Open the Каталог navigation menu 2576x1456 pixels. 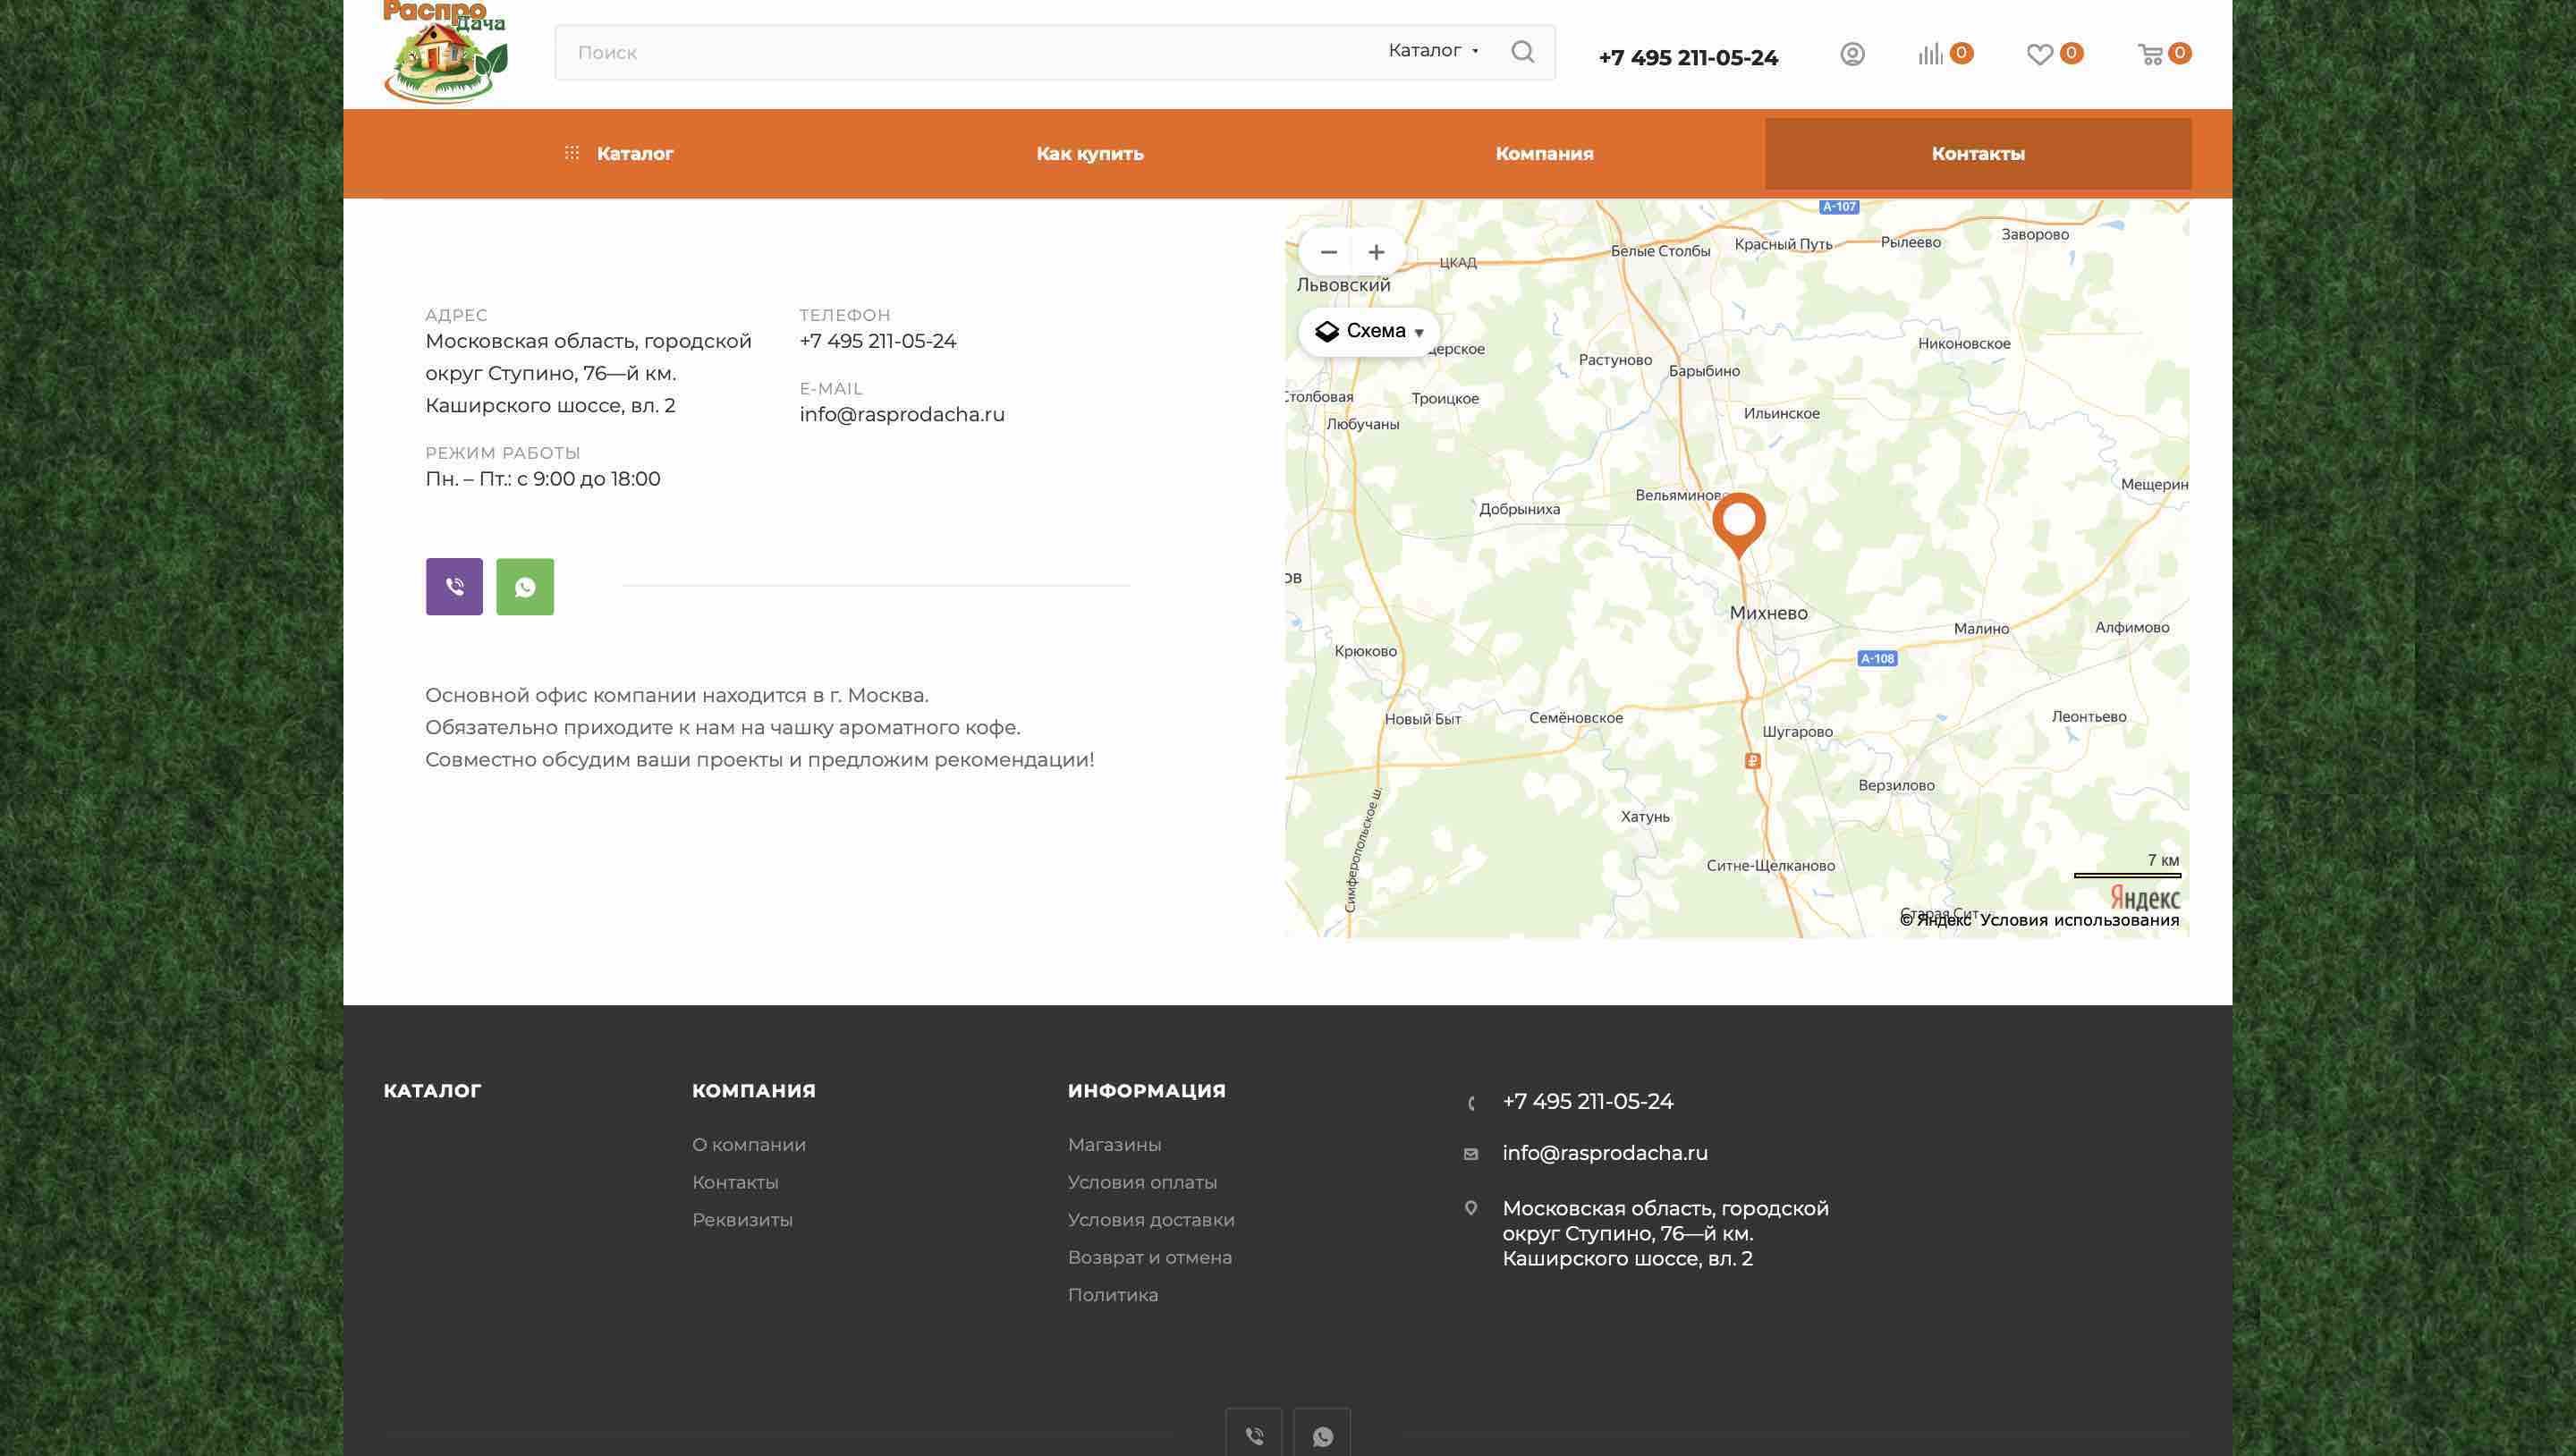click(x=619, y=154)
